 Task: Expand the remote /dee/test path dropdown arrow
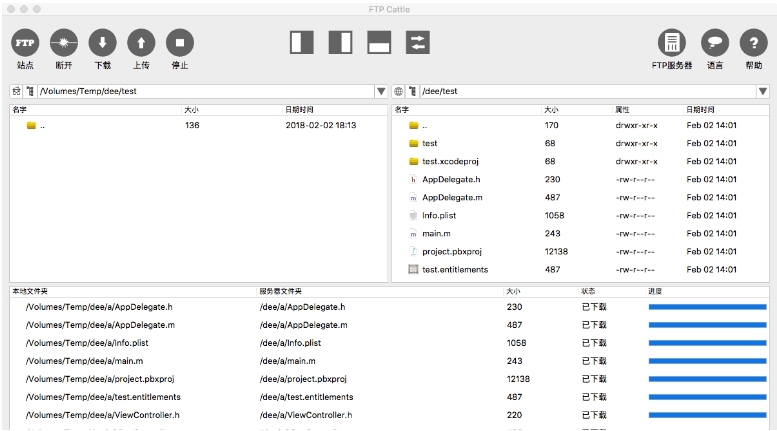763,91
